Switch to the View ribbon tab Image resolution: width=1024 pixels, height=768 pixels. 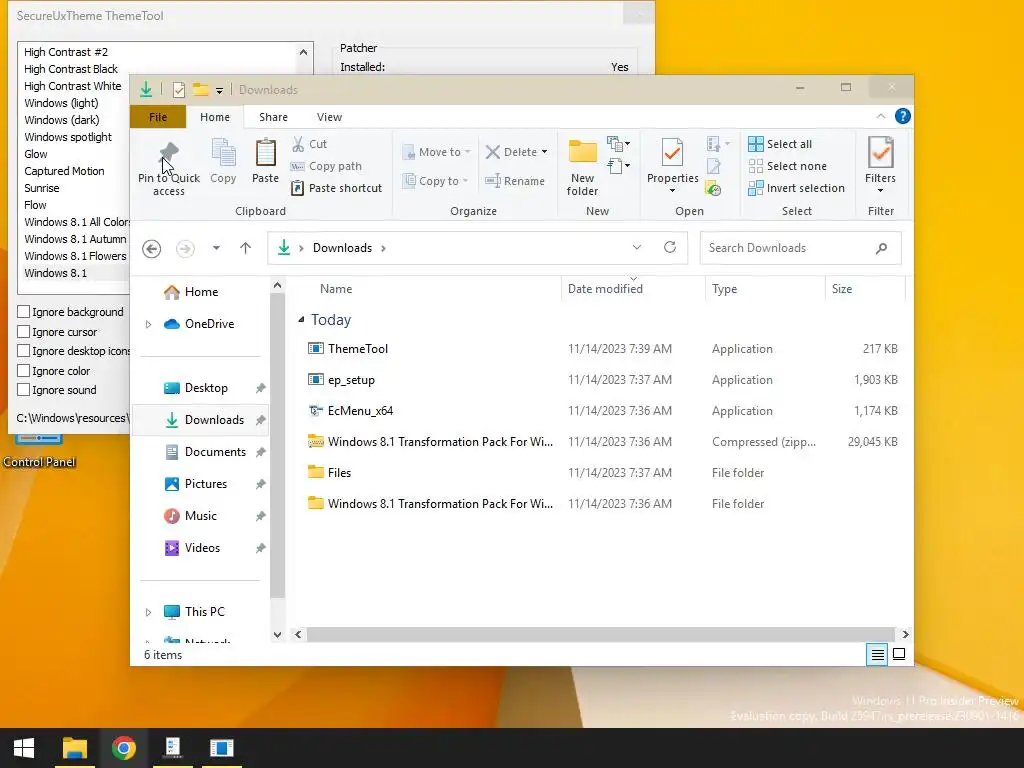329,117
